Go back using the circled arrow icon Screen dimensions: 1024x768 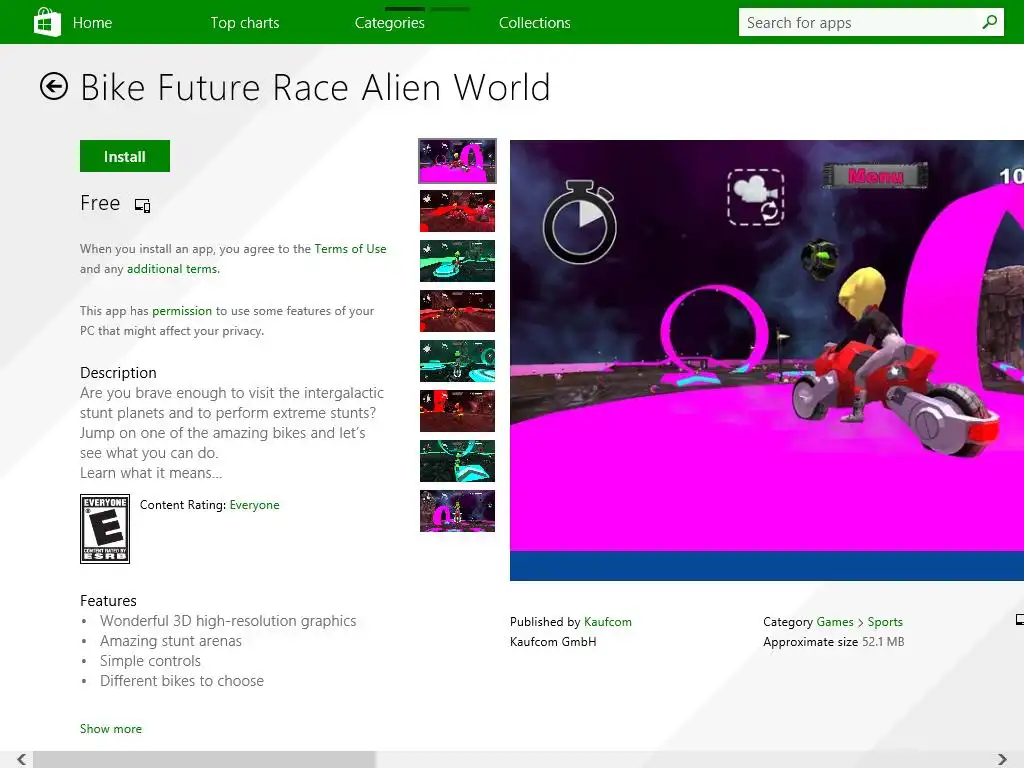(54, 86)
